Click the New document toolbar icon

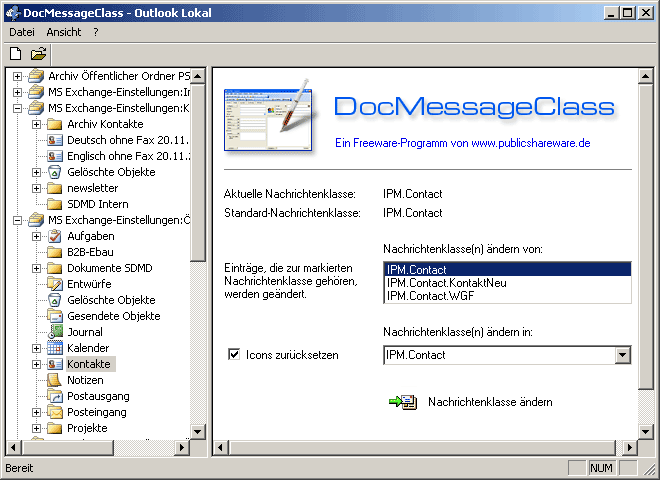[16, 54]
